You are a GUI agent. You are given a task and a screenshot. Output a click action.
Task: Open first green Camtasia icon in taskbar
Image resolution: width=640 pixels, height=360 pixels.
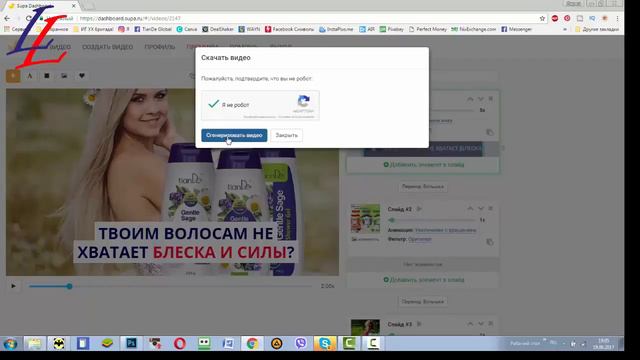(x=349, y=343)
